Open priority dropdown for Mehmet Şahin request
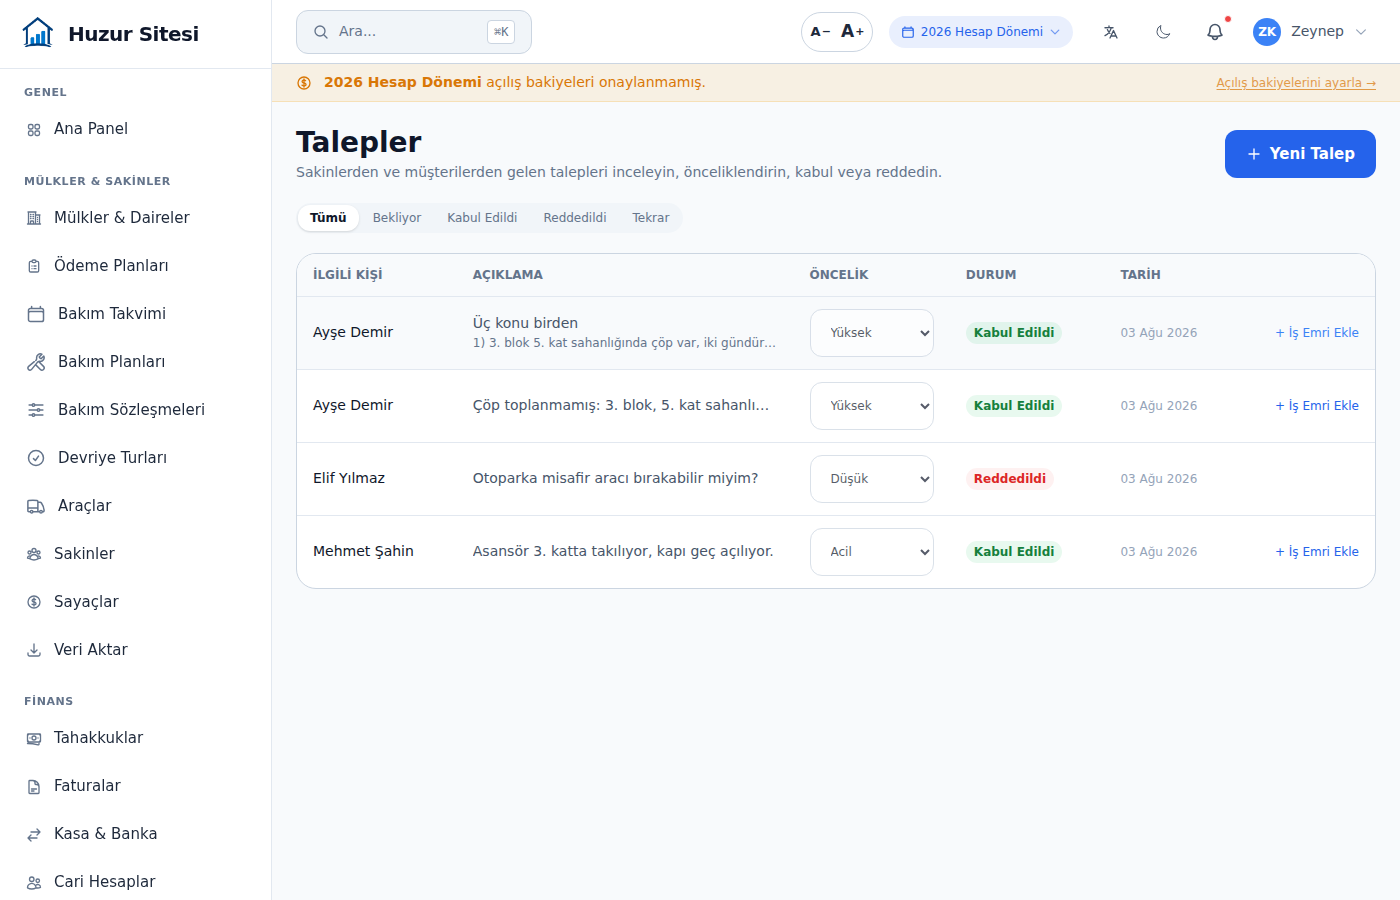This screenshot has height=900, width=1400. (x=872, y=552)
